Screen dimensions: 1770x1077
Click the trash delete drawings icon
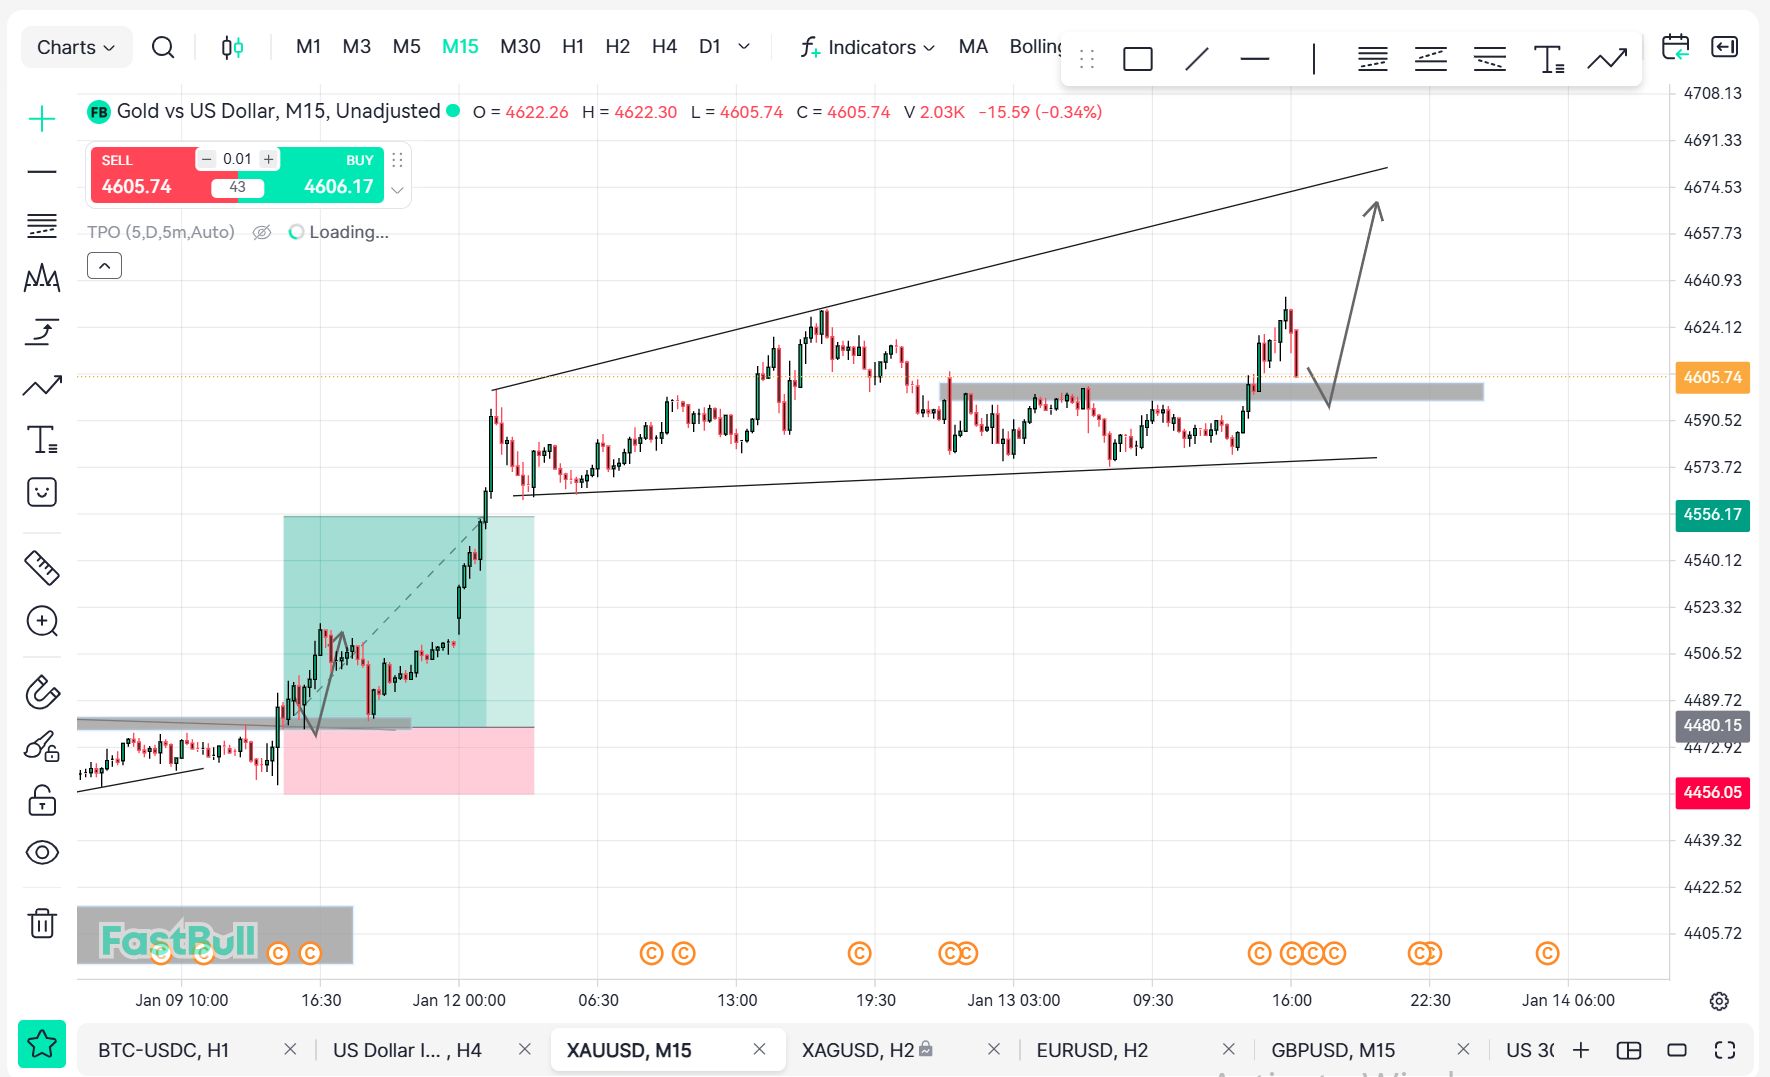tap(42, 923)
